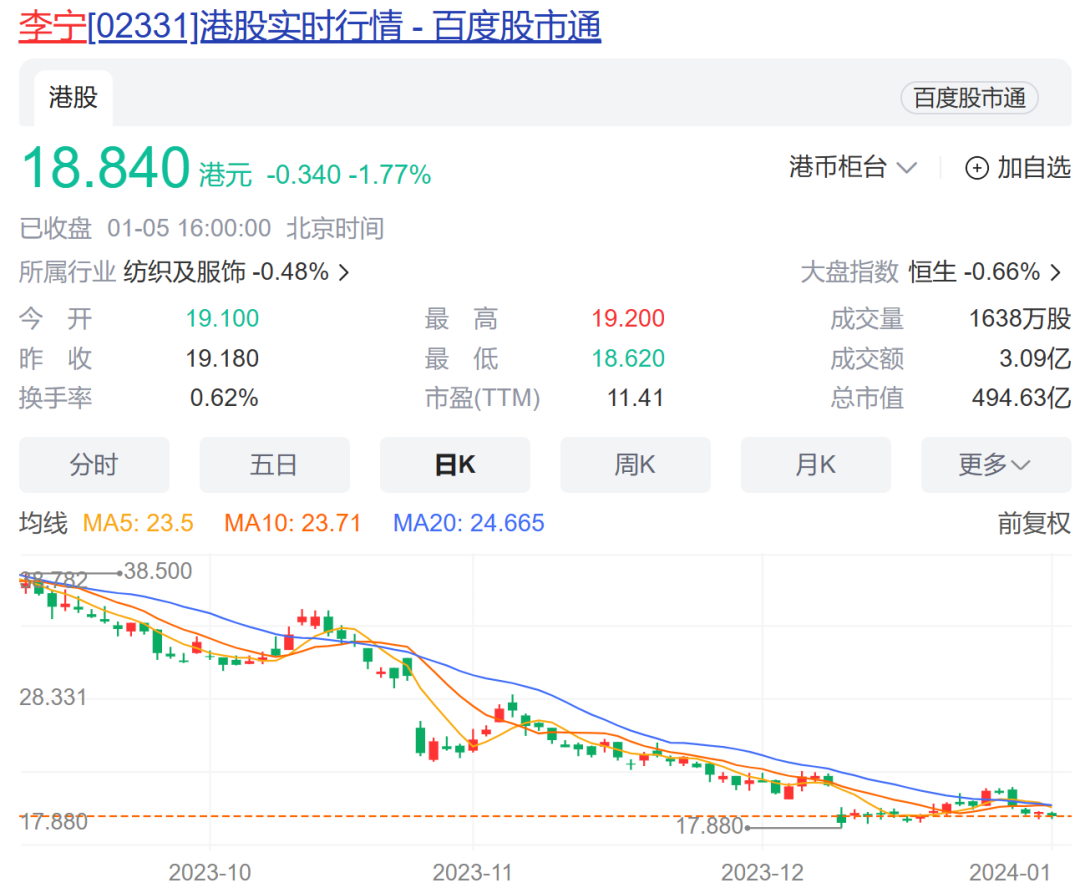Click the 28.331 price axis label
The height and width of the screenshot is (888, 1080).
[x=53, y=697]
